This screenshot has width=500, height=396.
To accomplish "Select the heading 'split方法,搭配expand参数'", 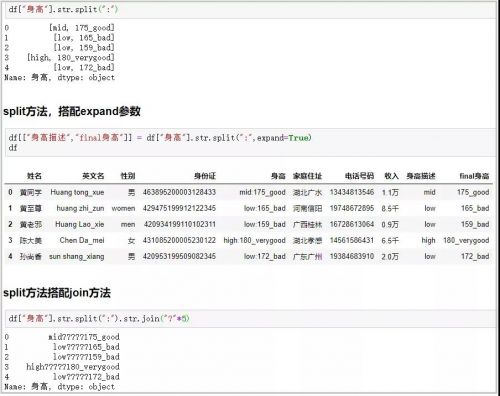I will 72,111.
